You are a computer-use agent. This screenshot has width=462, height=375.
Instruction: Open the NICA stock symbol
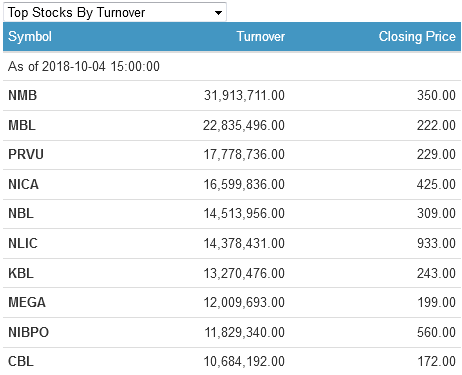tap(23, 184)
